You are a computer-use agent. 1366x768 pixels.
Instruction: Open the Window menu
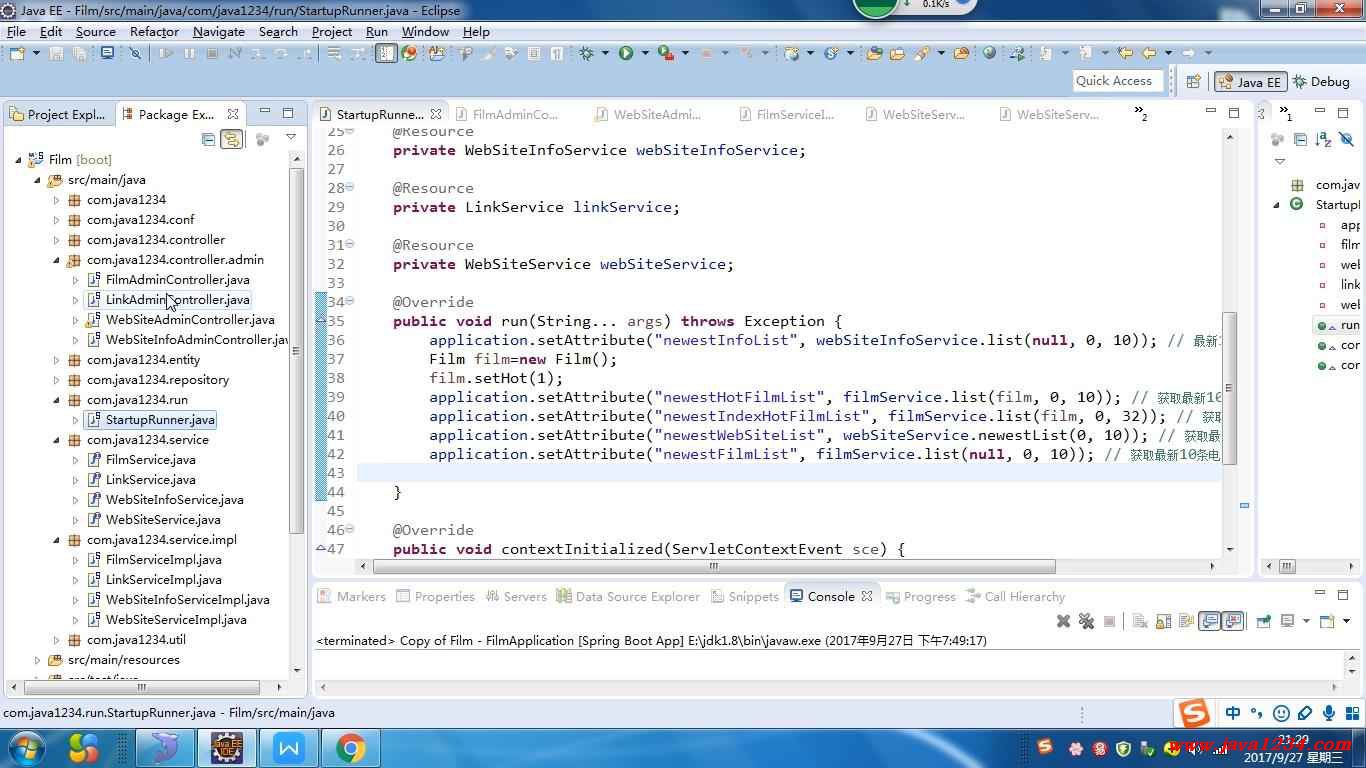425,31
